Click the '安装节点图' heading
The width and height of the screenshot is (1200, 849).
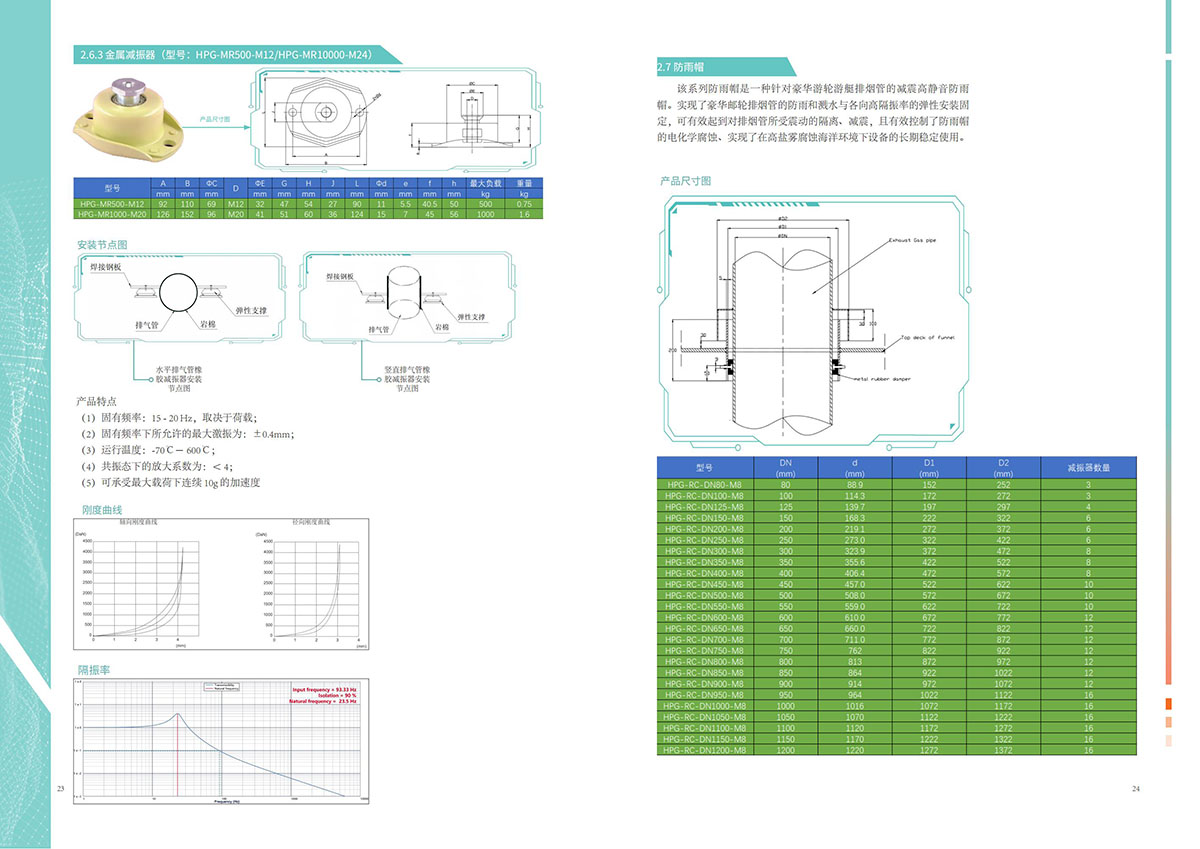pyautogui.click(x=101, y=245)
